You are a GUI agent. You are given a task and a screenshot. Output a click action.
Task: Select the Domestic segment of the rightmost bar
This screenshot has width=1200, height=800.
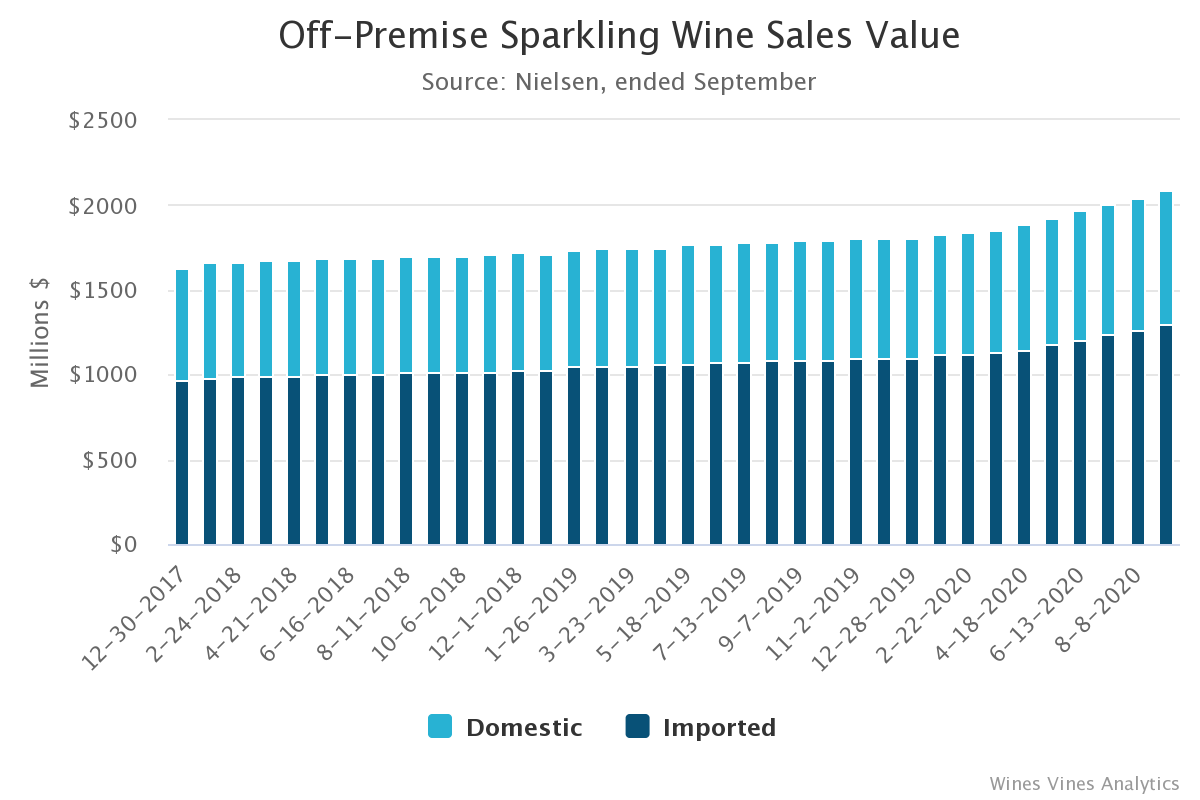point(1166,258)
